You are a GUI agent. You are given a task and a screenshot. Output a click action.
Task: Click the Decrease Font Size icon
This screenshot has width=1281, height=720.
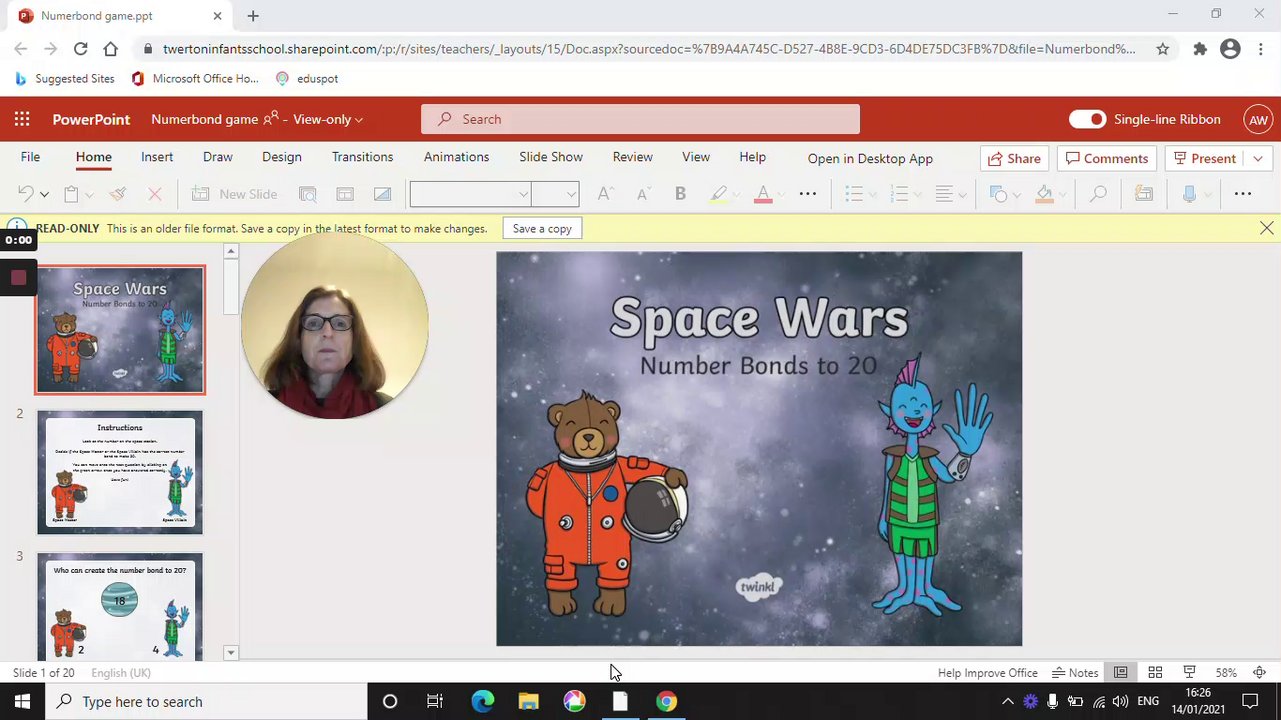644,194
